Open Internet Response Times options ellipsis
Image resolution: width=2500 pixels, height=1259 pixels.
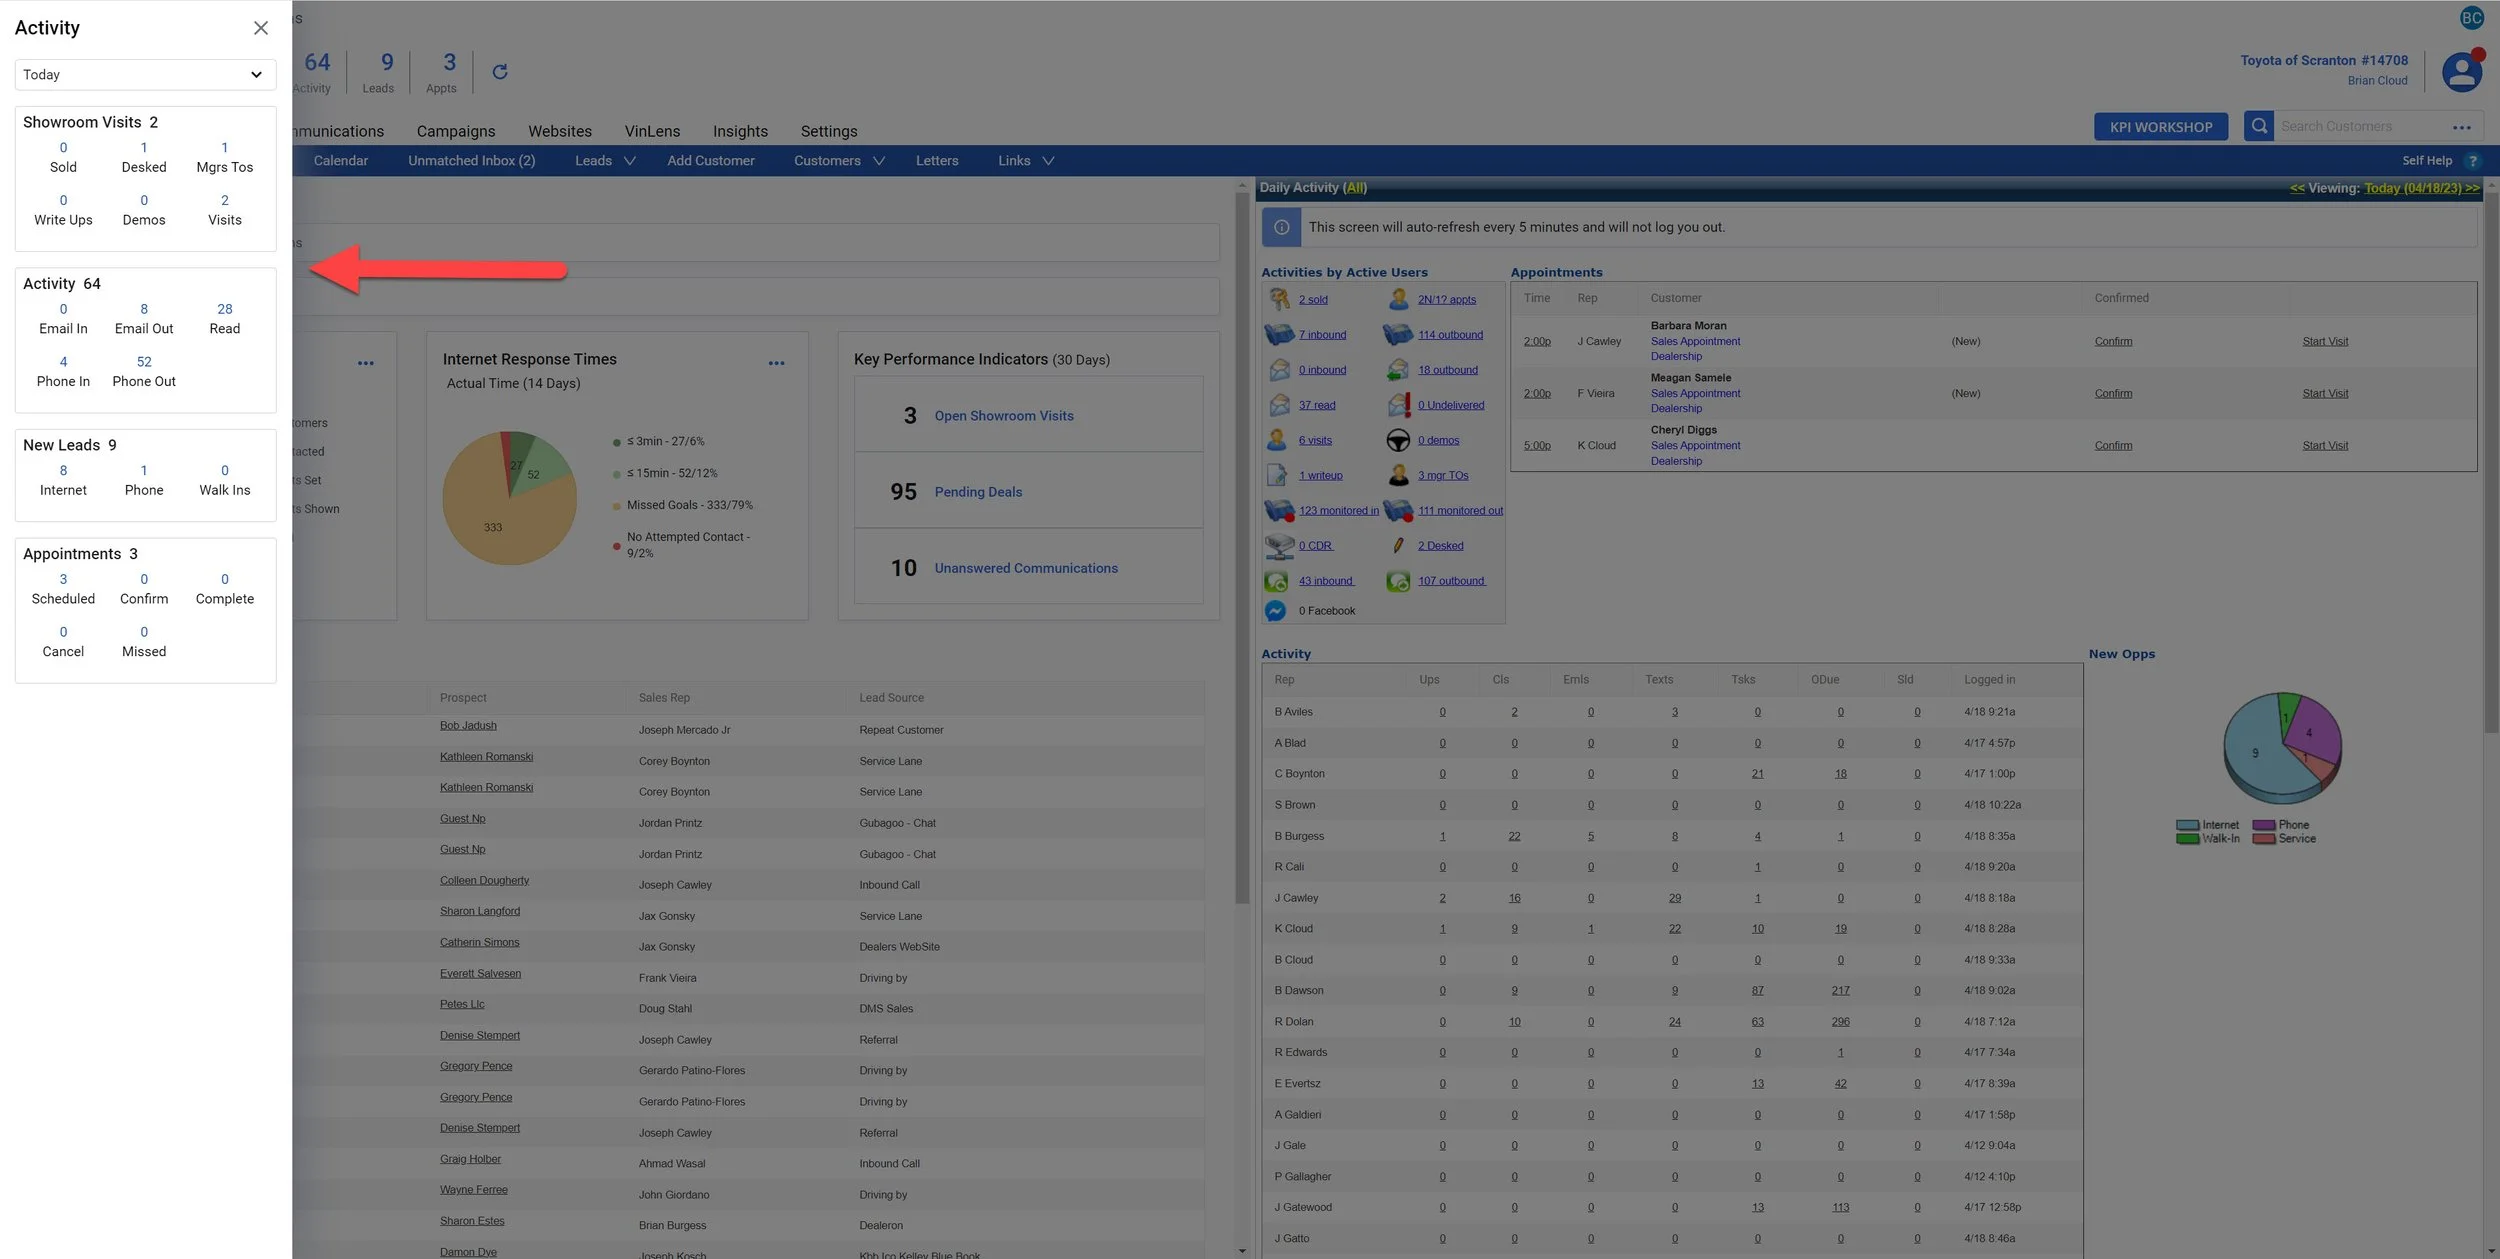point(776,363)
